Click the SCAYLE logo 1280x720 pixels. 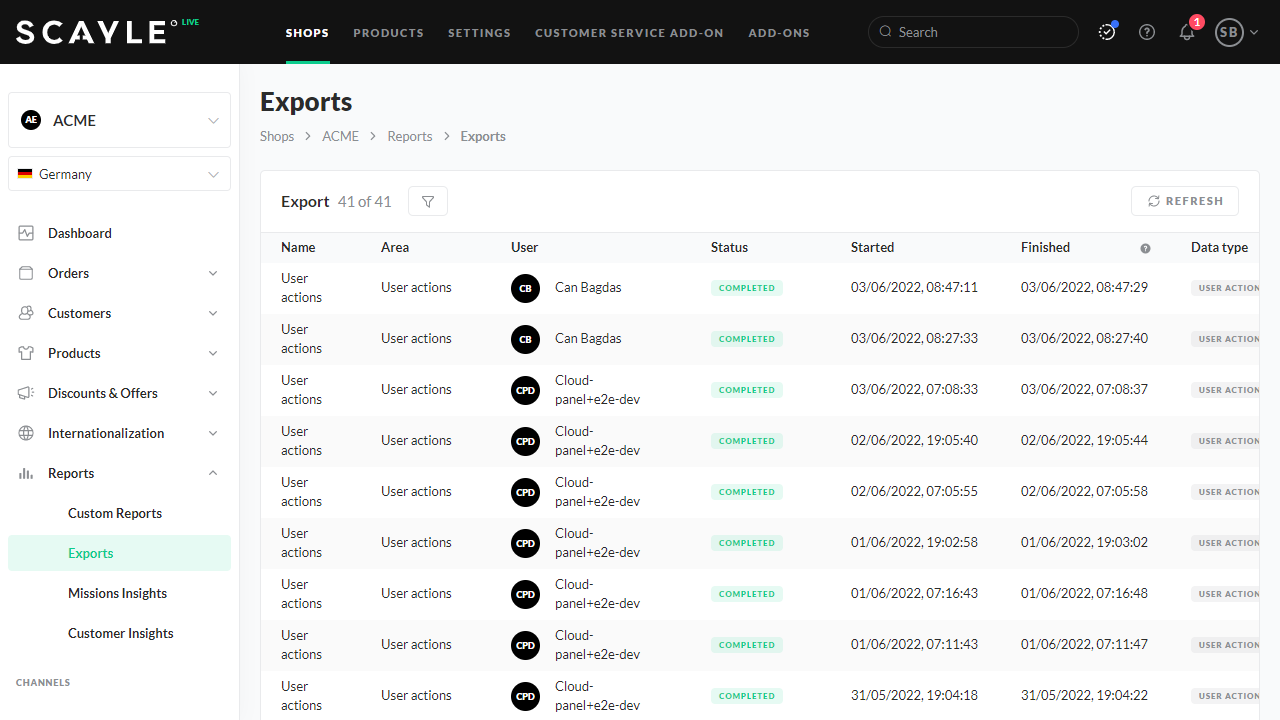pos(92,32)
